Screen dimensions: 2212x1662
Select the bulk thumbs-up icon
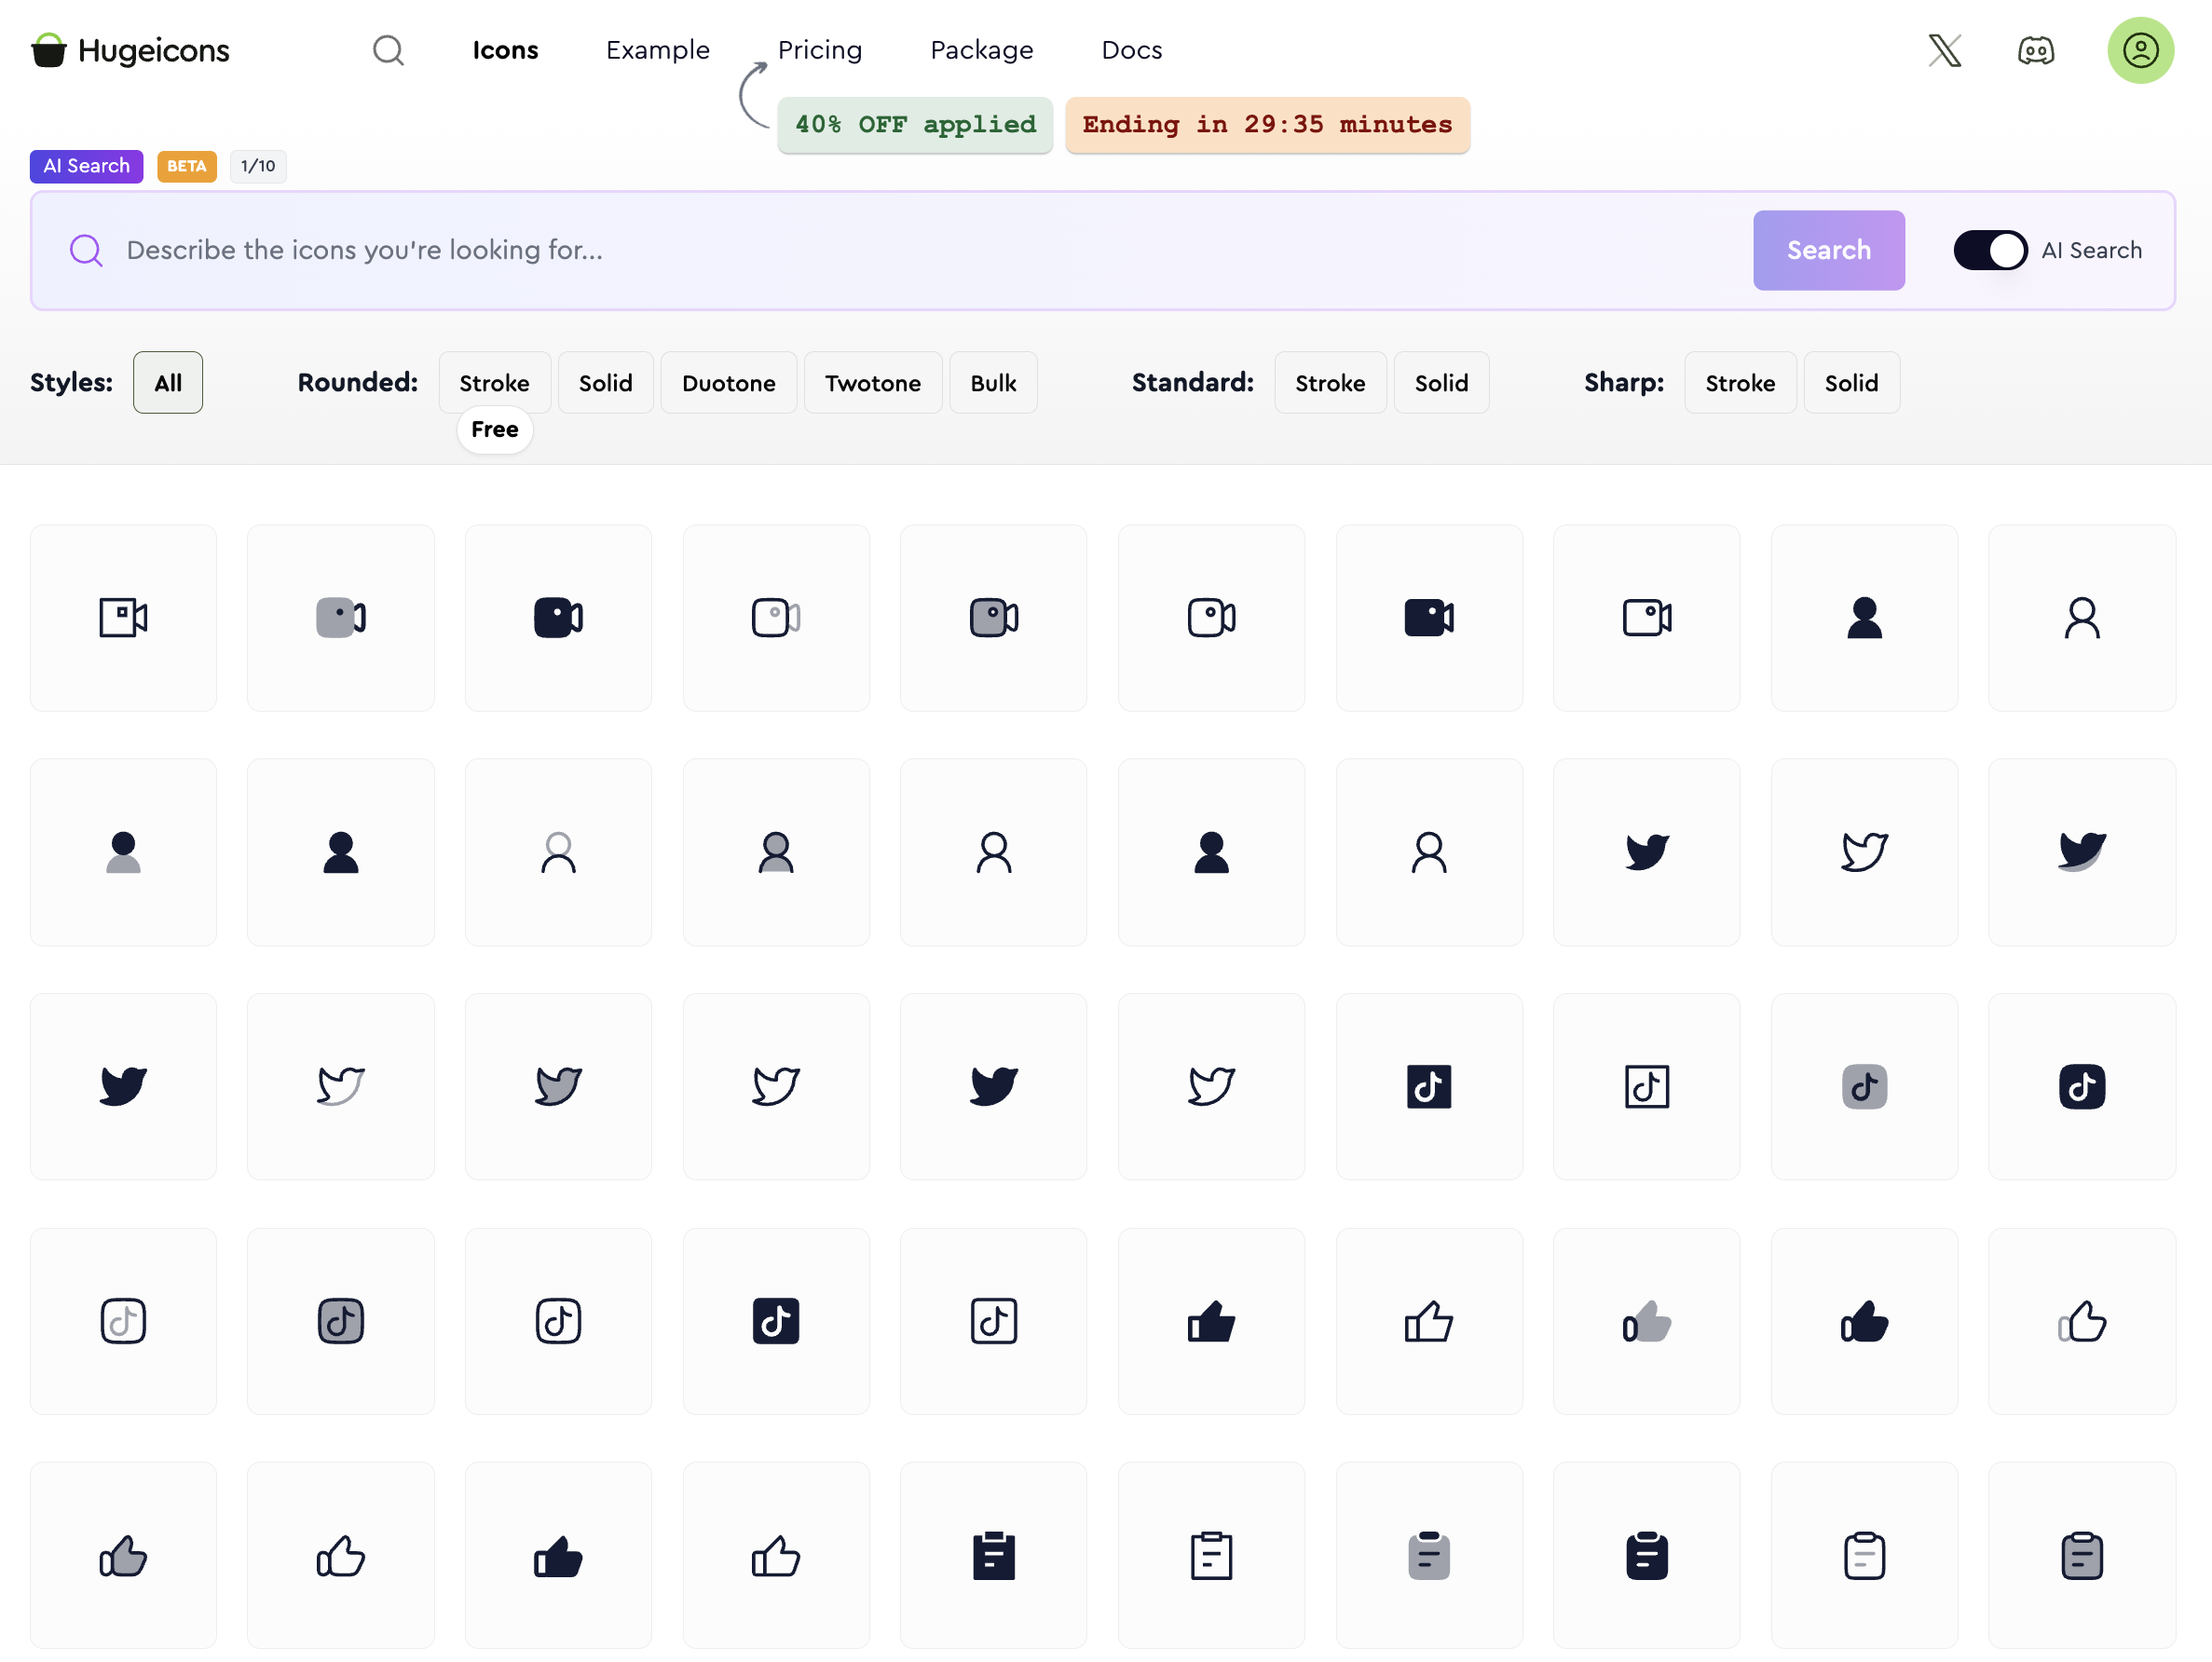click(1647, 1320)
